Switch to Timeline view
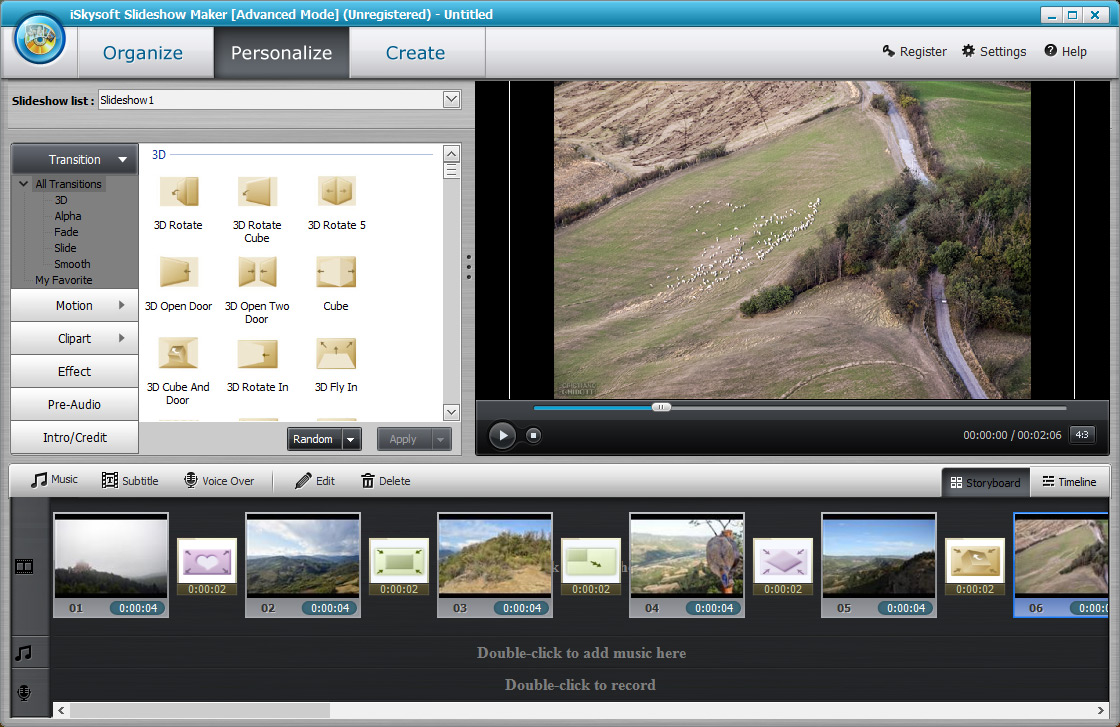Viewport: 1120px width, 727px height. point(1069,482)
